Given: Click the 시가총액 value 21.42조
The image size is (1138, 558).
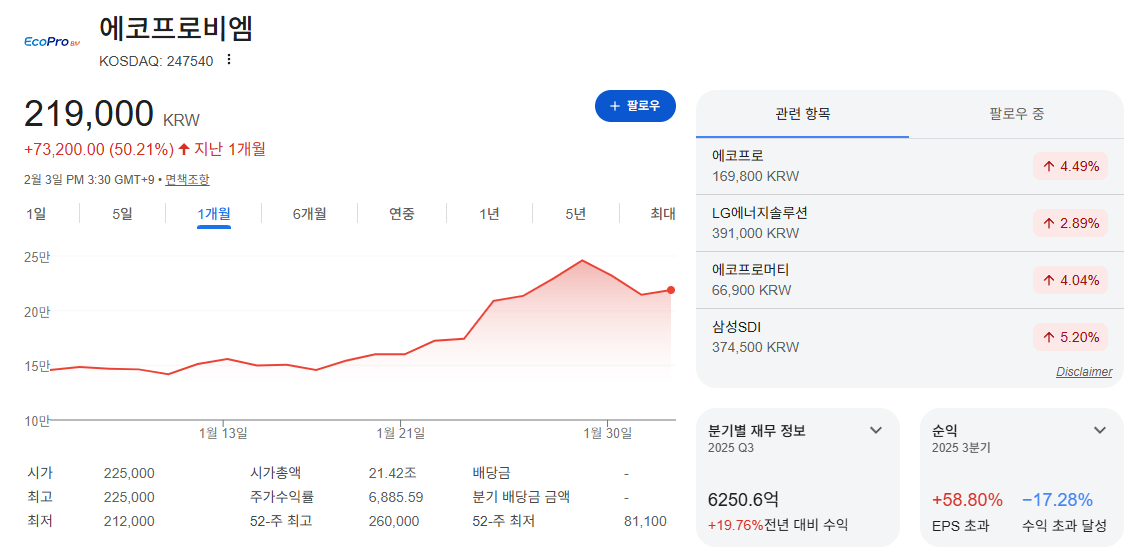Looking at the screenshot, I should click(x=393, y=473).
